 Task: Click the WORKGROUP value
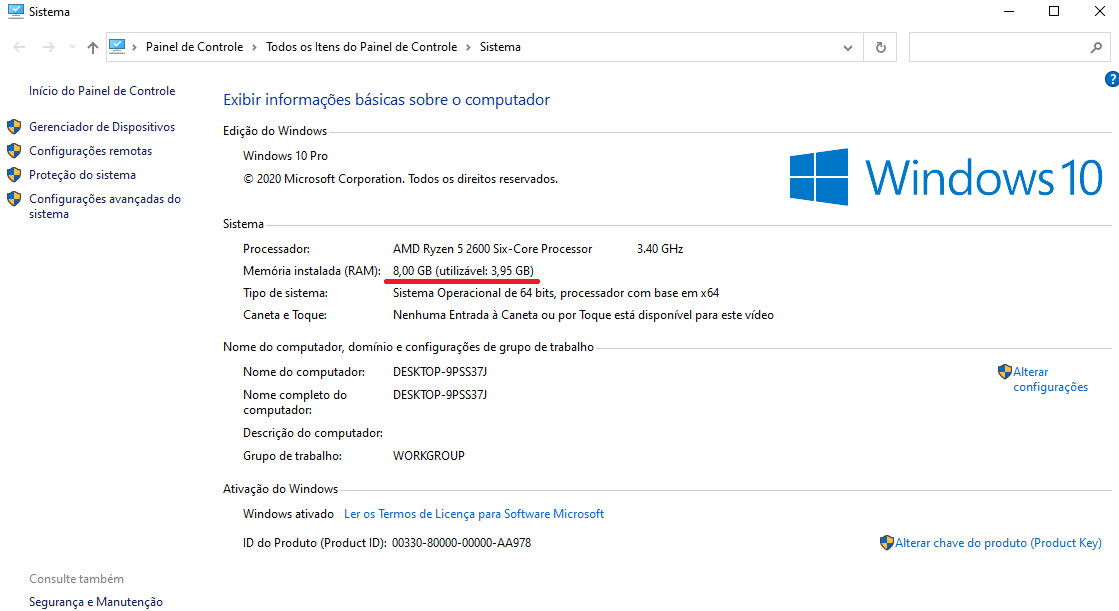tap(428, 455)
